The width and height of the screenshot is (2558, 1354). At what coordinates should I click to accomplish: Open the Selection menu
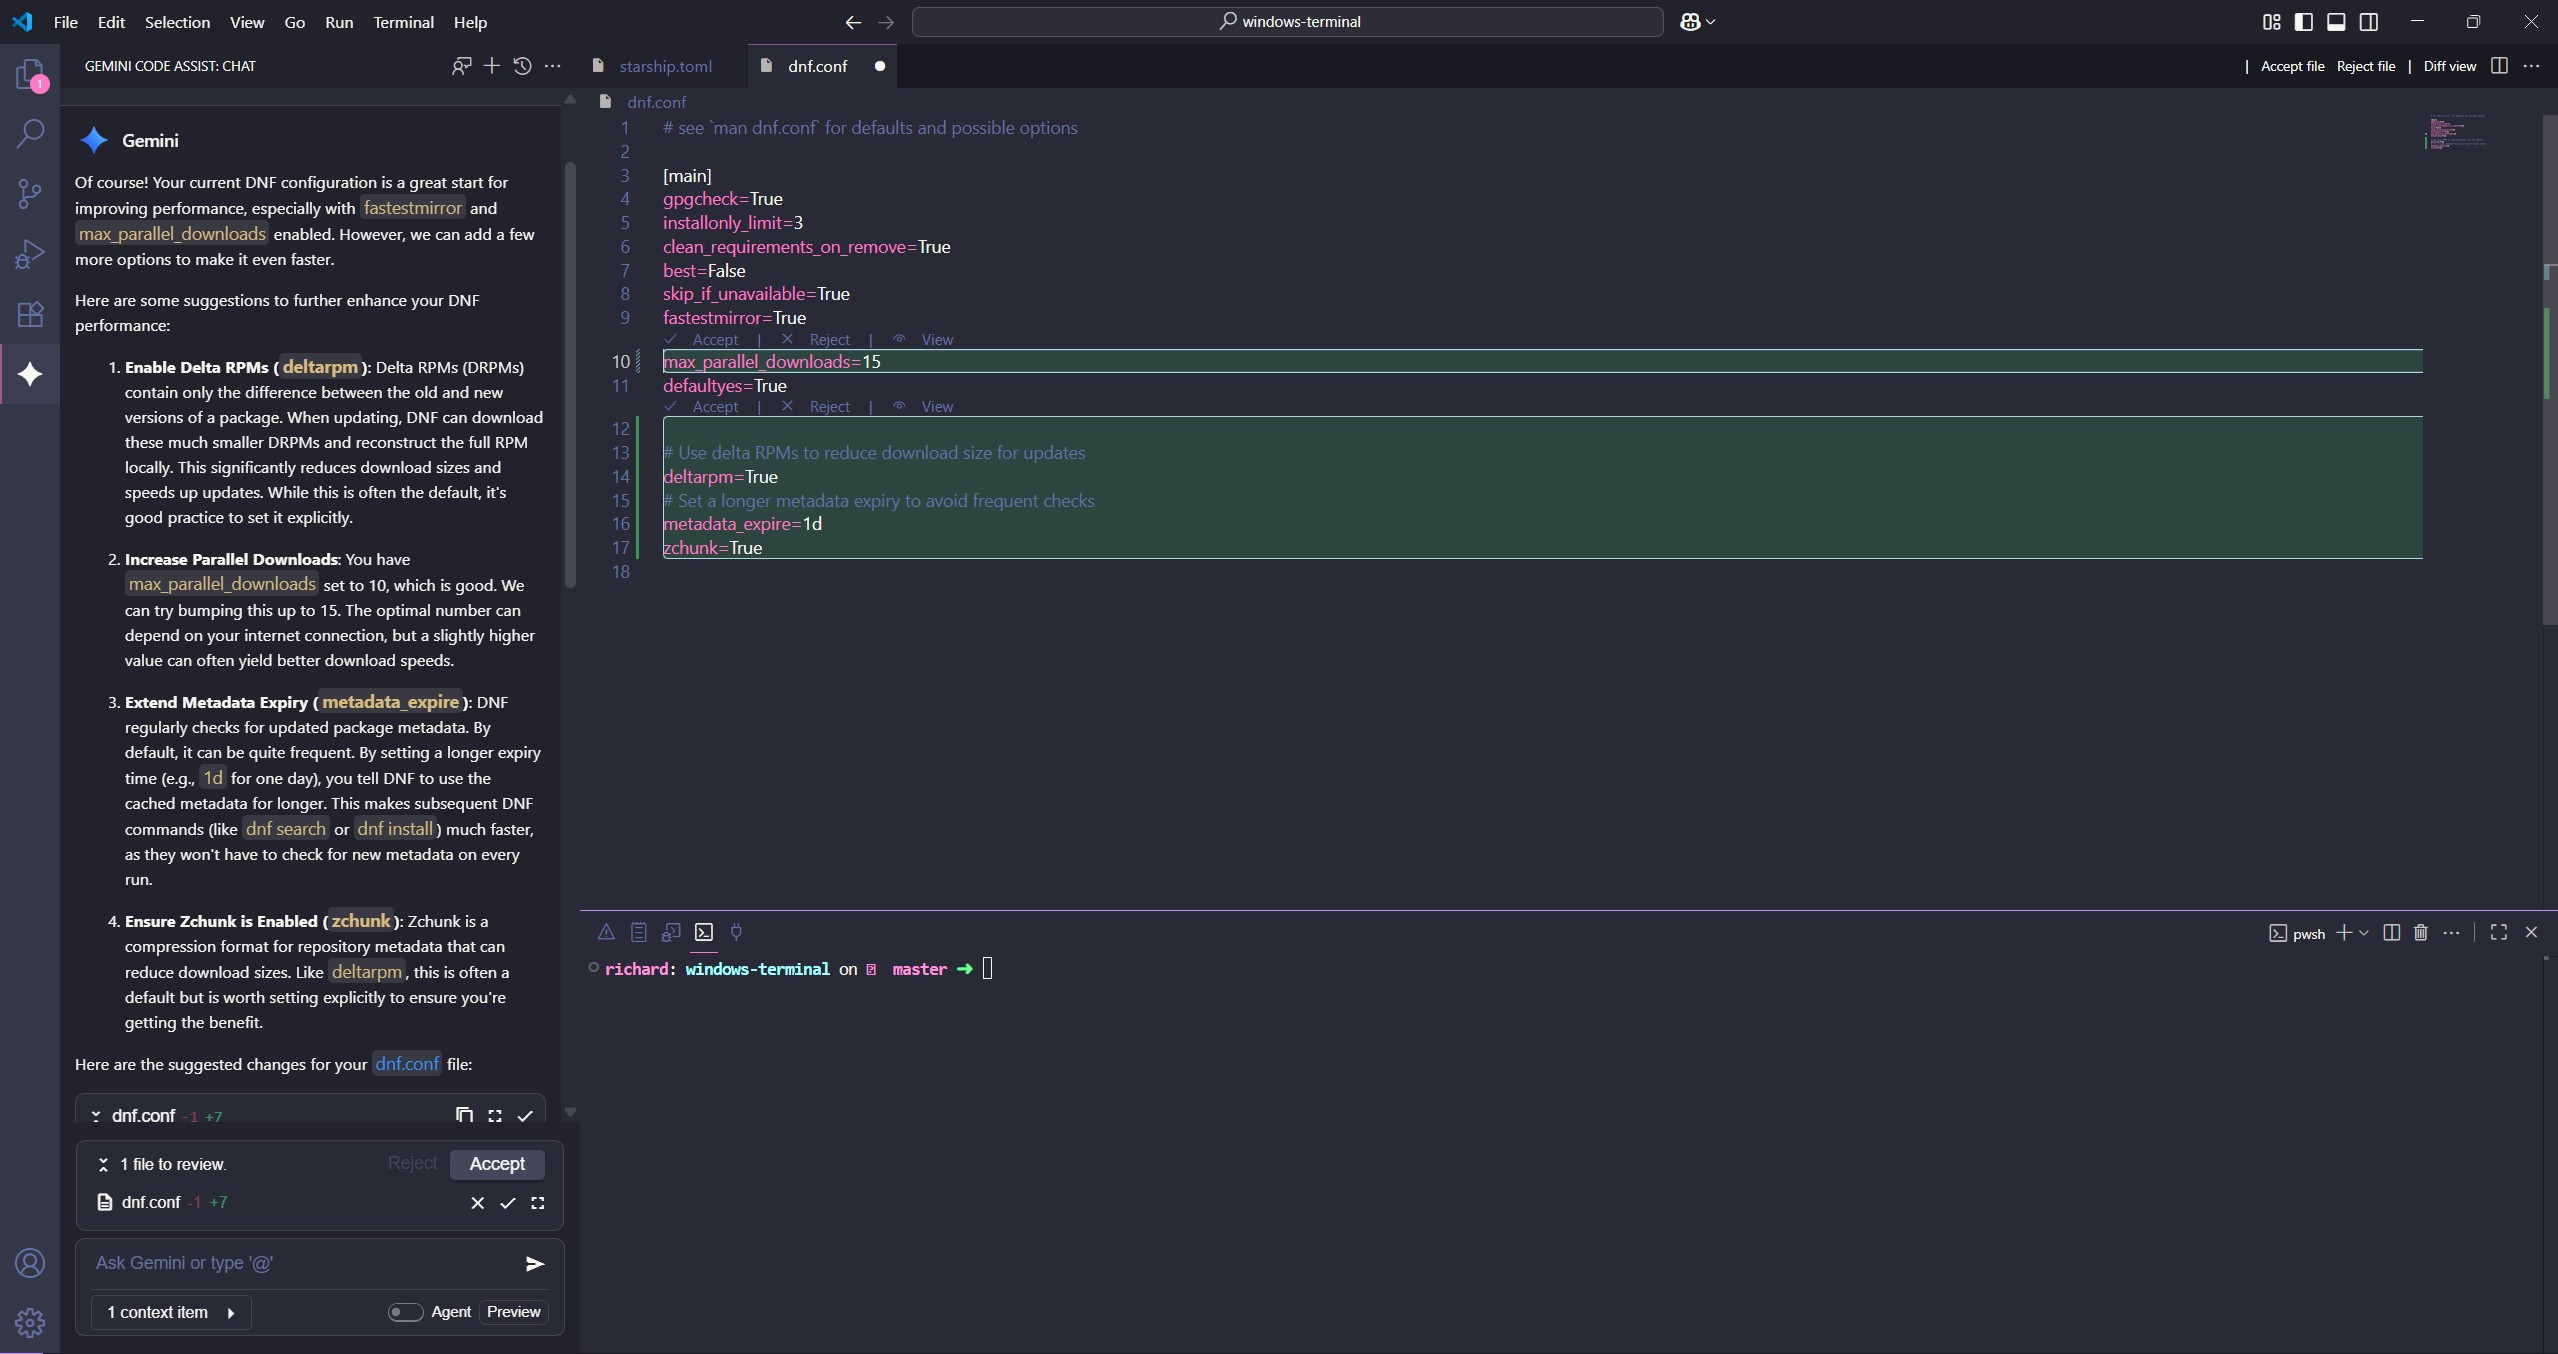177,22
